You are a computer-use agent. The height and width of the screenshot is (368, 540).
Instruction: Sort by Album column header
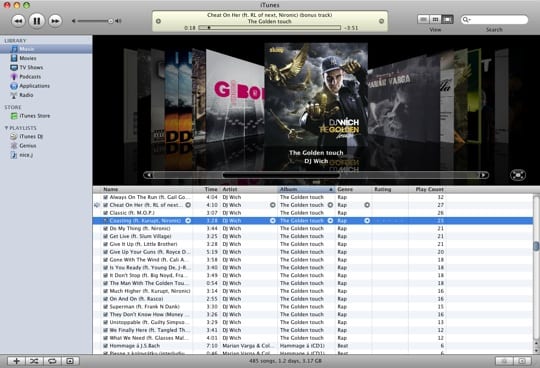point(306,189)
